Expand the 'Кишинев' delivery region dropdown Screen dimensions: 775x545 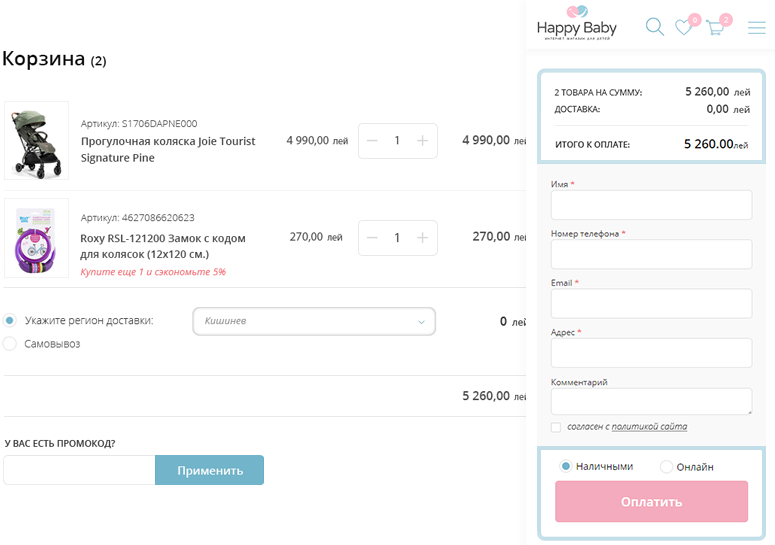(314, 321)
